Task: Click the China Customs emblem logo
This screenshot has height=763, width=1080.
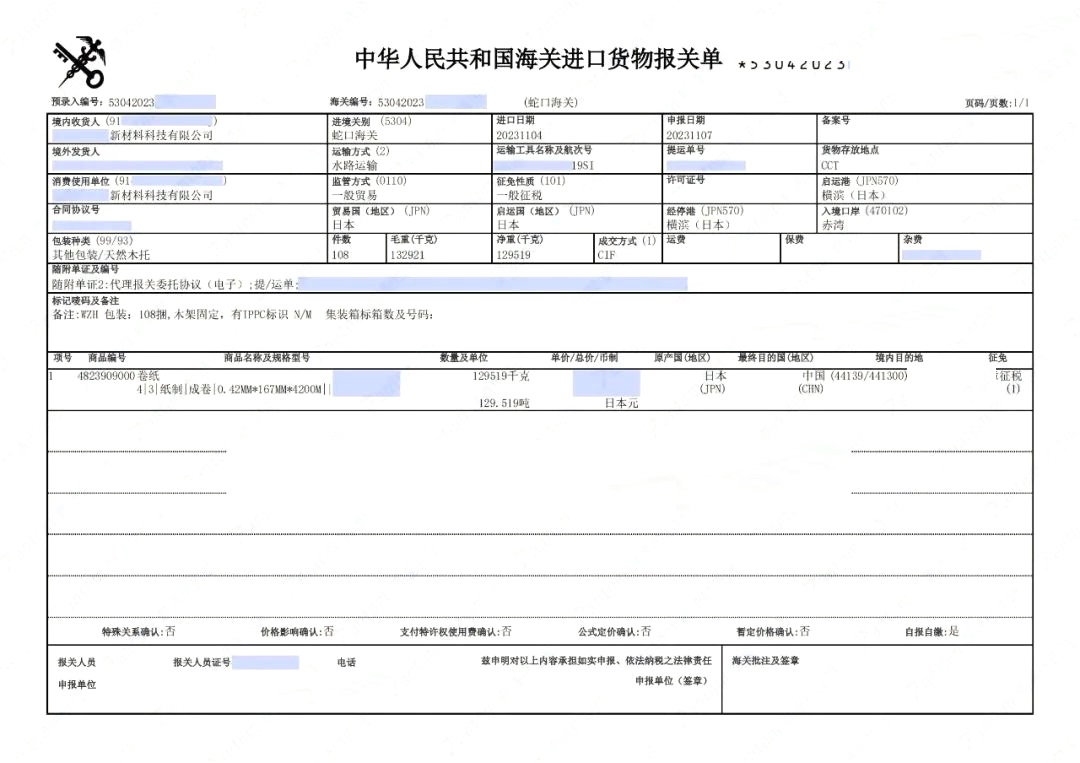Action: tap(80, 62)
